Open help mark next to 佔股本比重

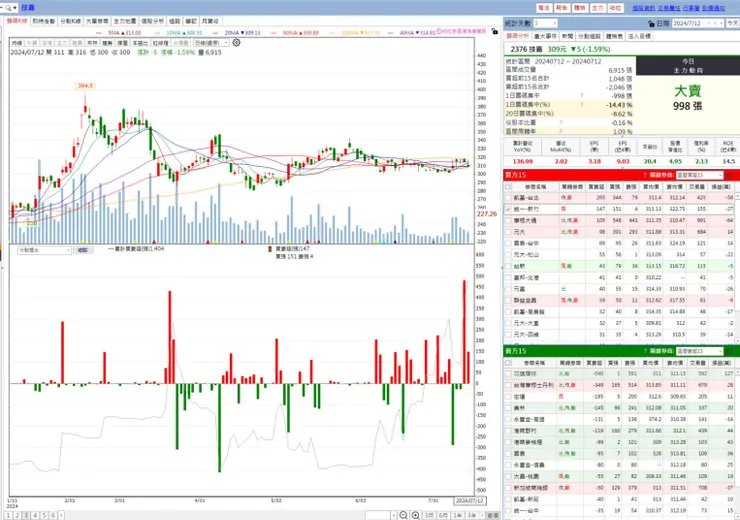click(561, 123)
